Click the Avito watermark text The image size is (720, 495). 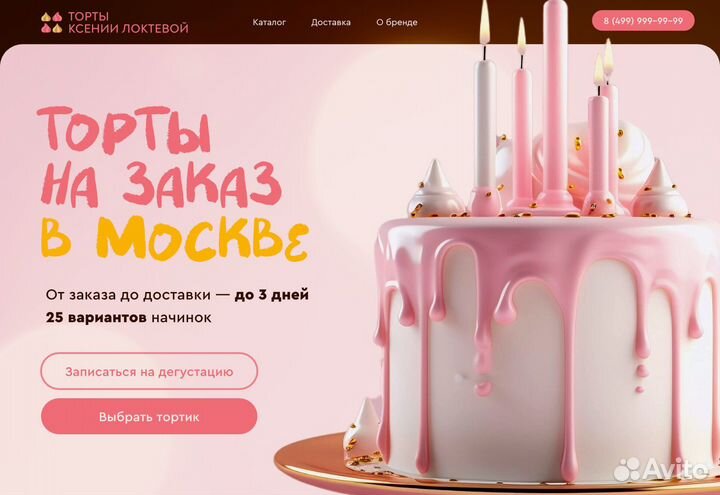click(x=675, y=469)
